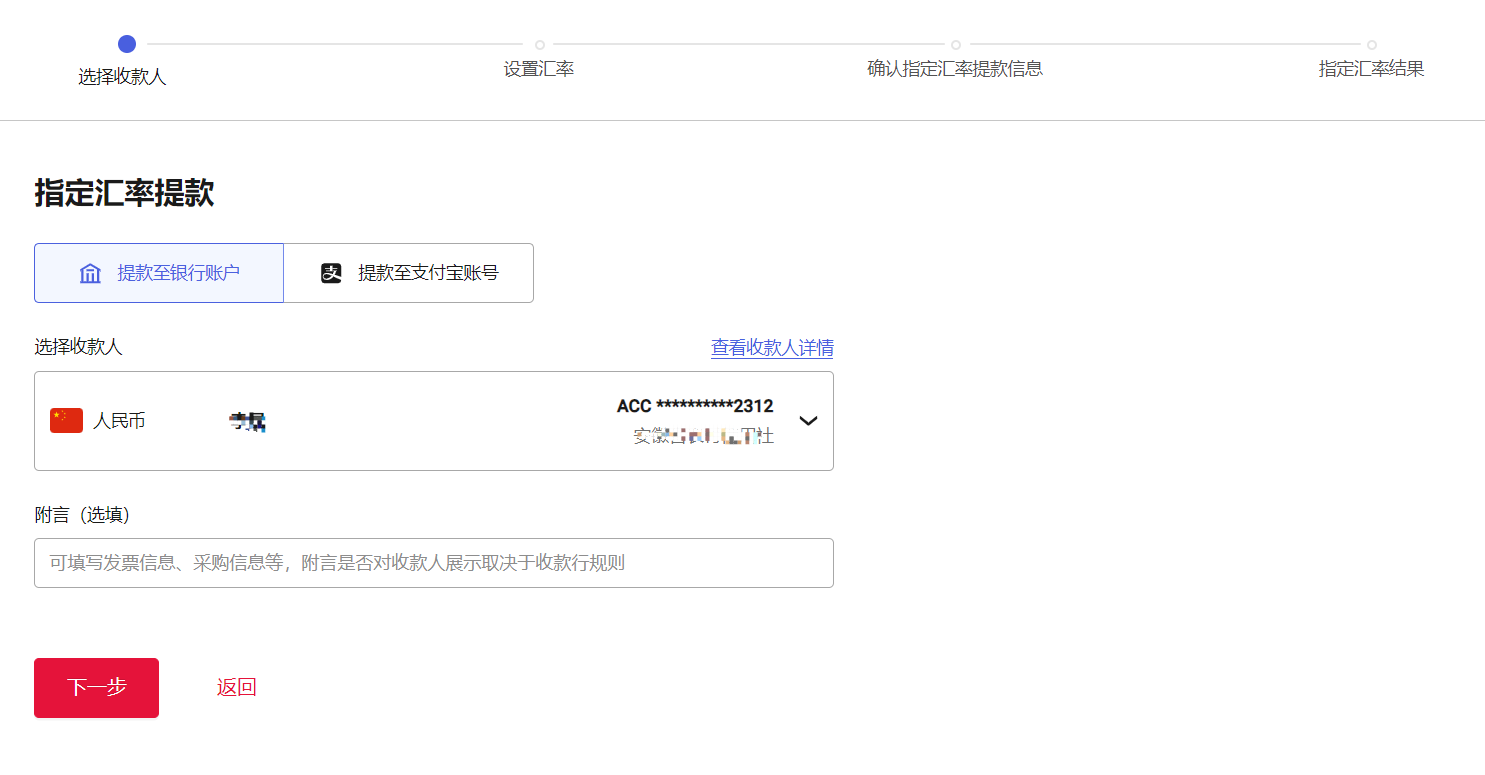Click the Alipay logo icon
The image size is (1485, 775).
[x=331, y=273]
